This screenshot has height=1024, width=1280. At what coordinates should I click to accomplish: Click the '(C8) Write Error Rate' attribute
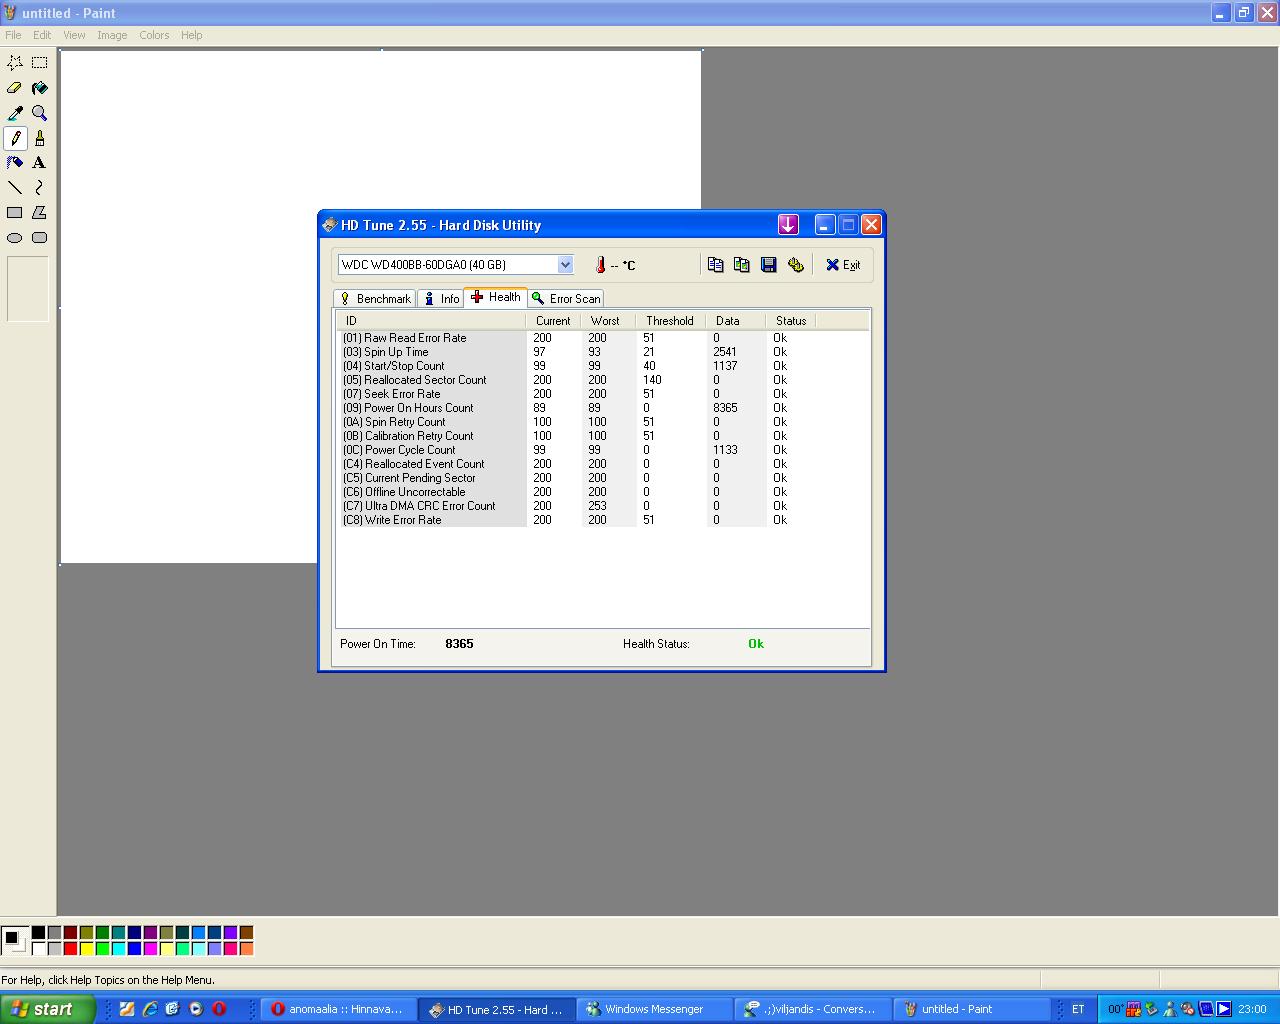392,520
